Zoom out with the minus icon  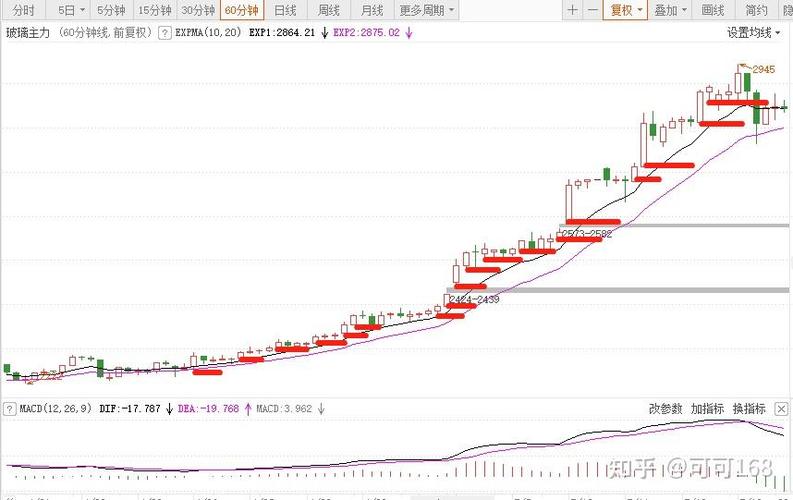pos(593,10)
